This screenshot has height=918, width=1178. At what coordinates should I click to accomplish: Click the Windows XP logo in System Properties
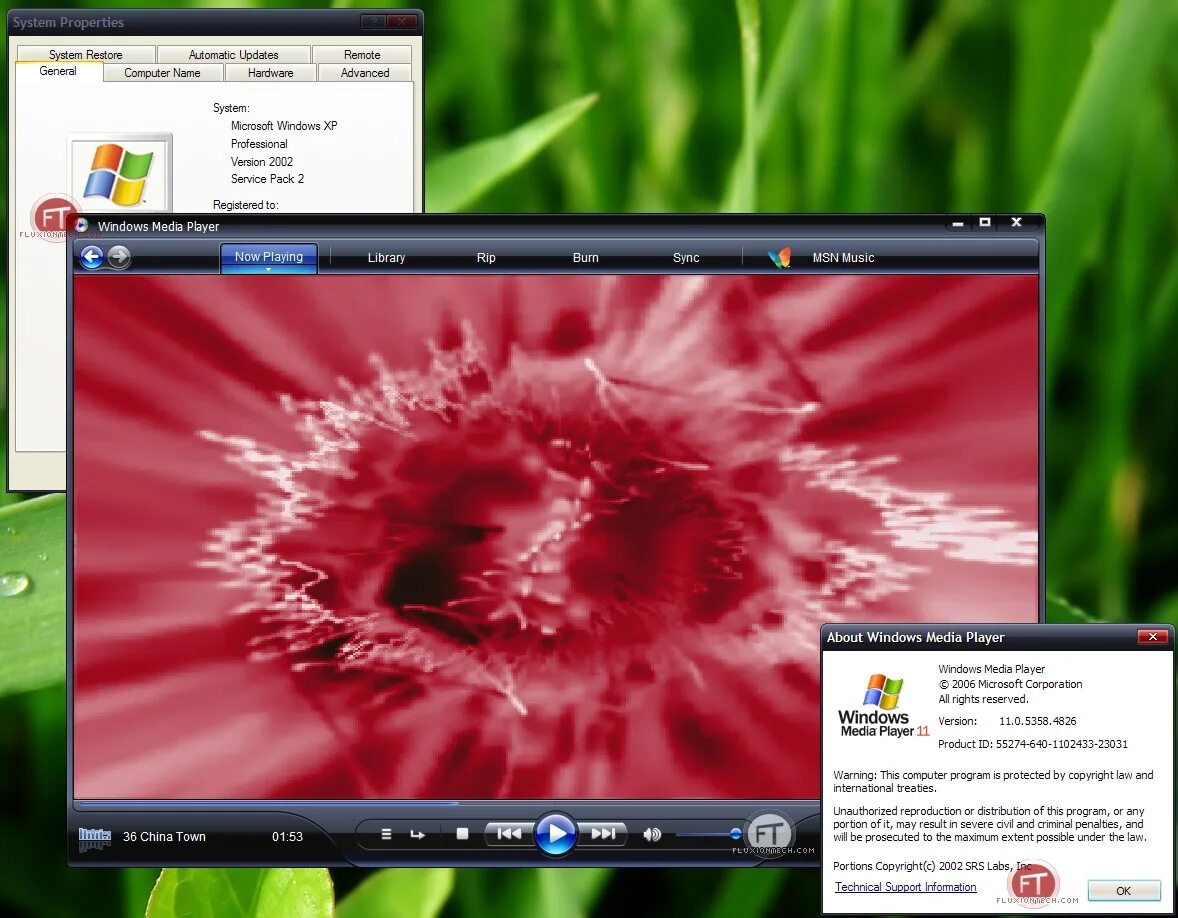coord(120,174)
